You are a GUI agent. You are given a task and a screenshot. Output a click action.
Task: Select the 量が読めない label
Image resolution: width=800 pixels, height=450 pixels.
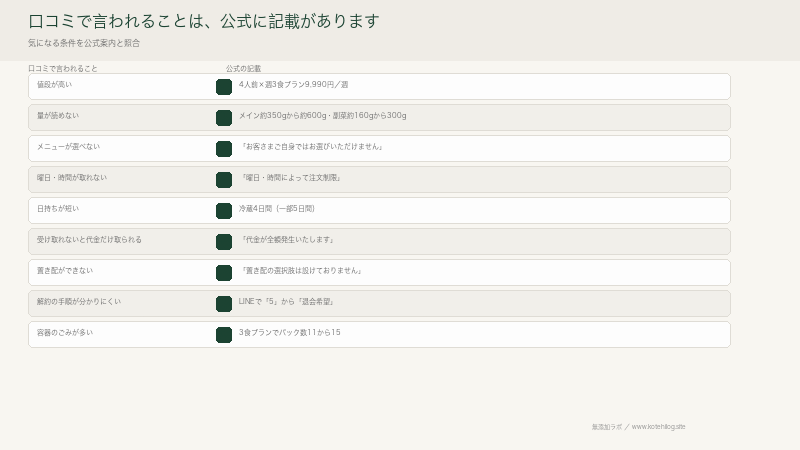pos(58,116)
